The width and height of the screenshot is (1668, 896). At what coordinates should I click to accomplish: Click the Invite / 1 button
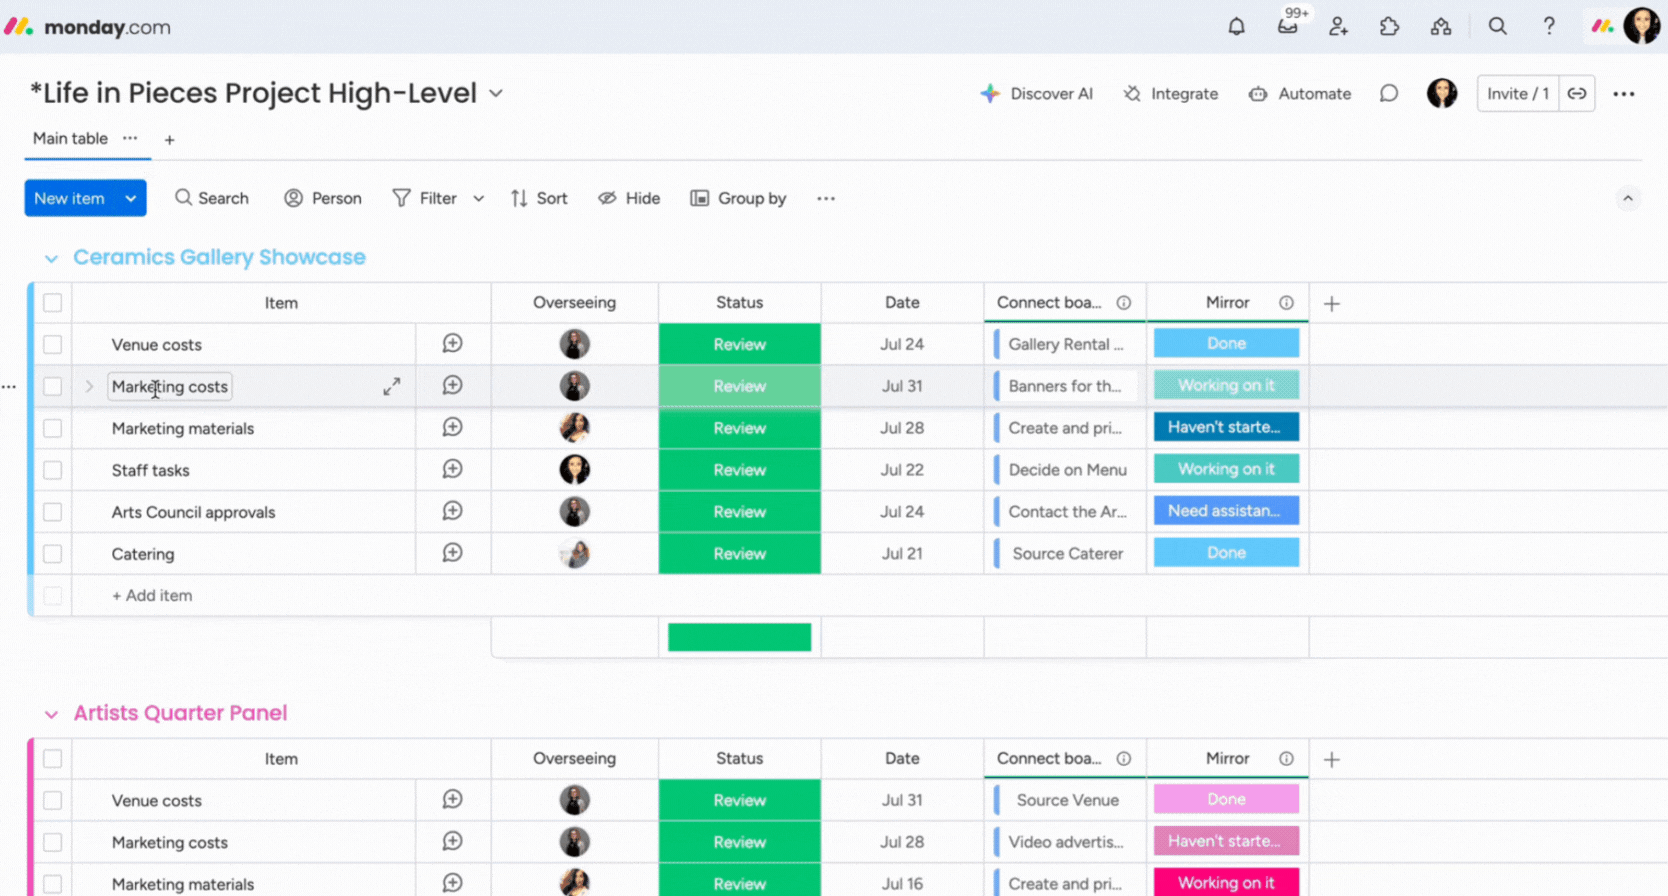click(x=1518, y=93)
